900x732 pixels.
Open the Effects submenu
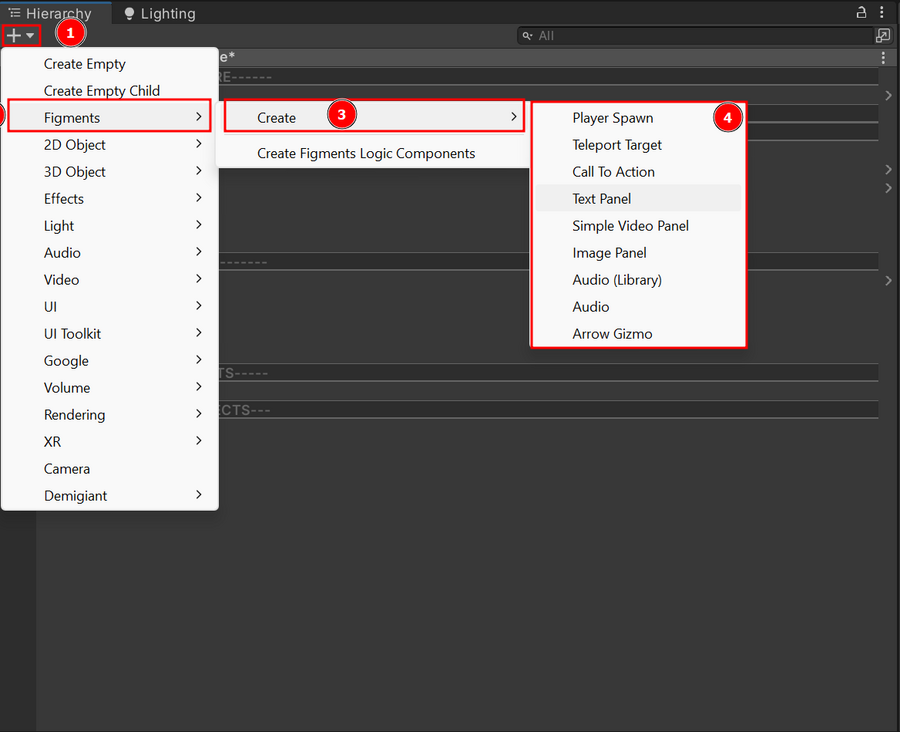click(x=110, y=199)
